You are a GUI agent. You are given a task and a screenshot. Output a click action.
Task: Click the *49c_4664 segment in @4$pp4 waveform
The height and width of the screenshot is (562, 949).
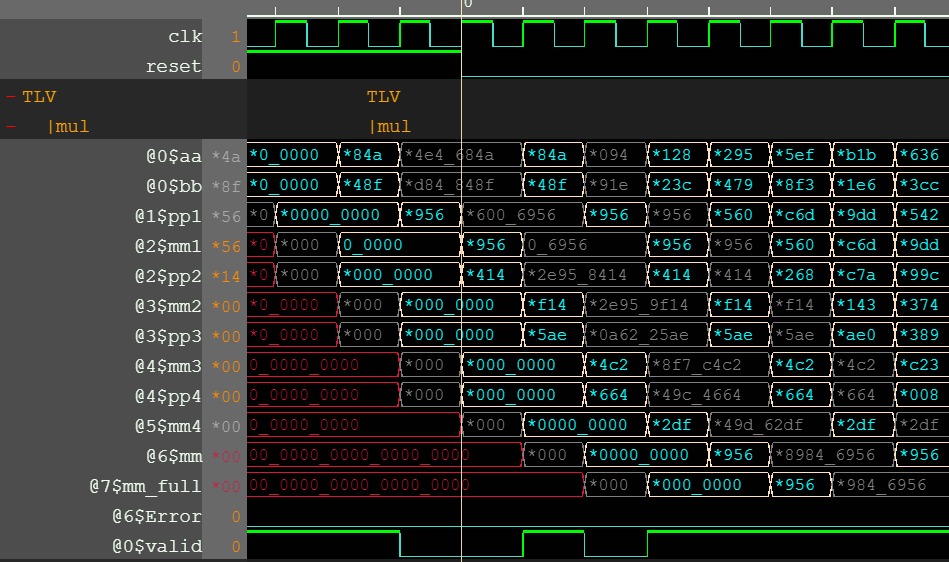point(708,394)
